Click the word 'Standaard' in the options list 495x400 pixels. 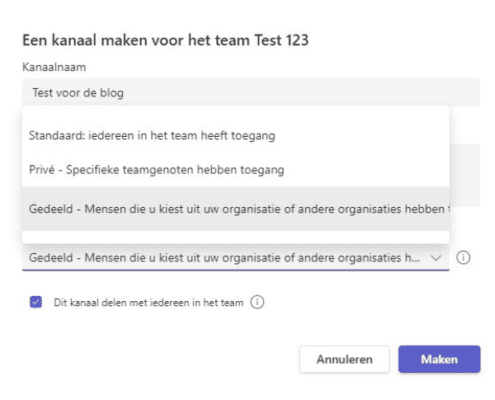pos(56,136)
